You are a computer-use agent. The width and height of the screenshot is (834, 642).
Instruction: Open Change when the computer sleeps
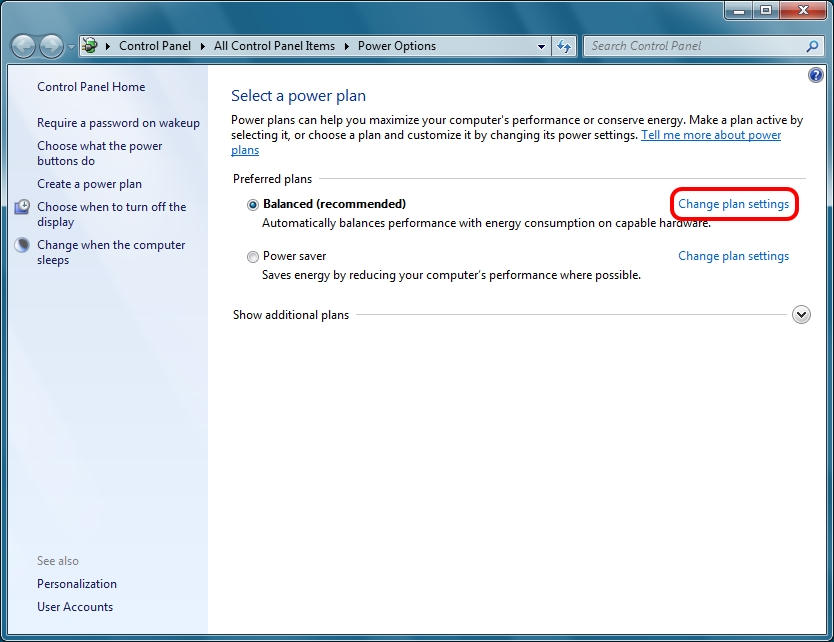coord(111,253)
